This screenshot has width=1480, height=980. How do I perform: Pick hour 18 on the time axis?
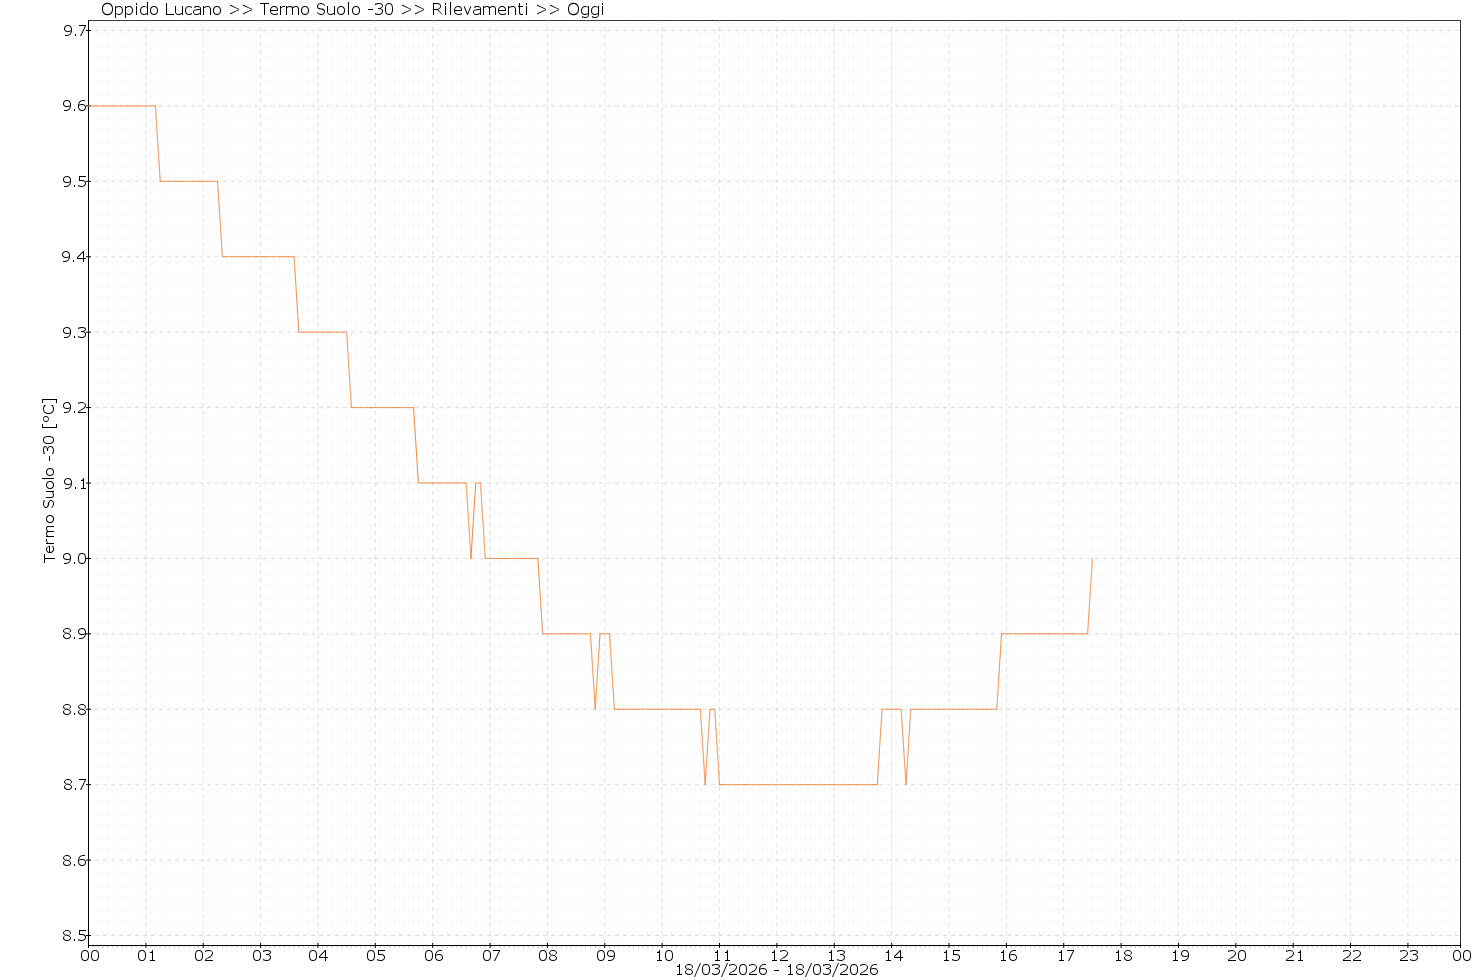pyautogui.click(x=1121, y=955)
